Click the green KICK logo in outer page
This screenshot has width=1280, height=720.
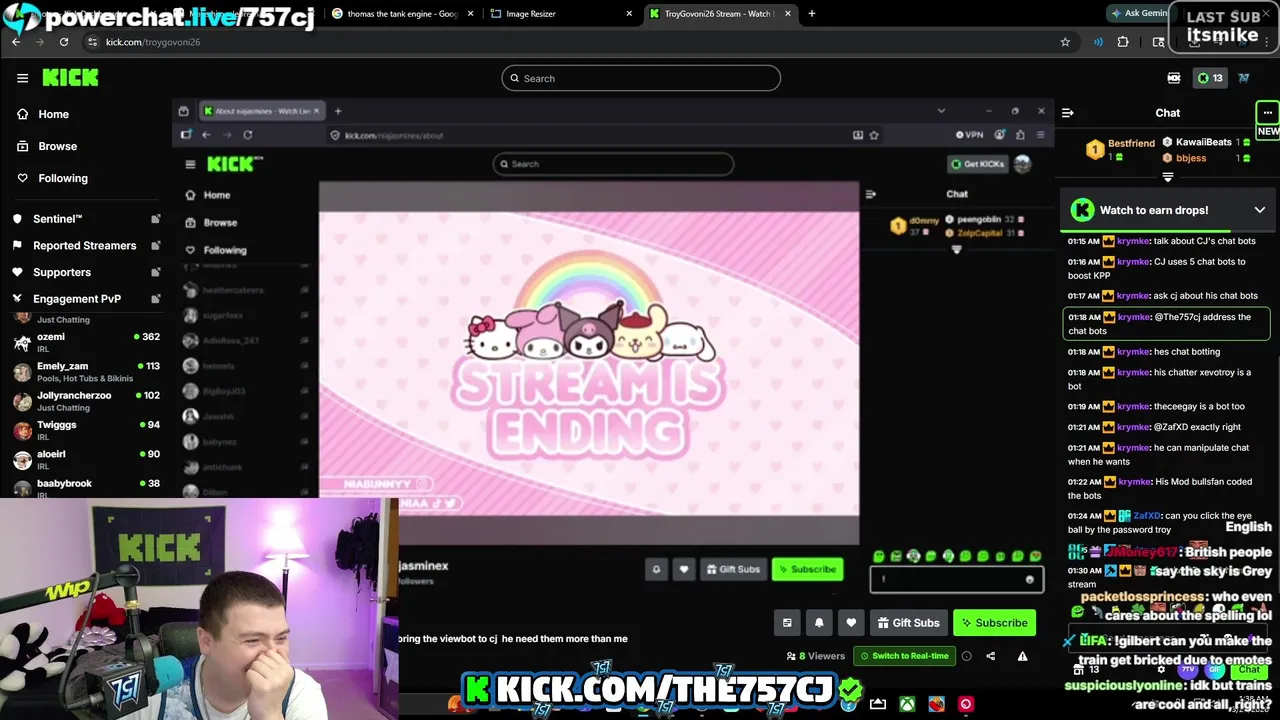coord(70,78)
